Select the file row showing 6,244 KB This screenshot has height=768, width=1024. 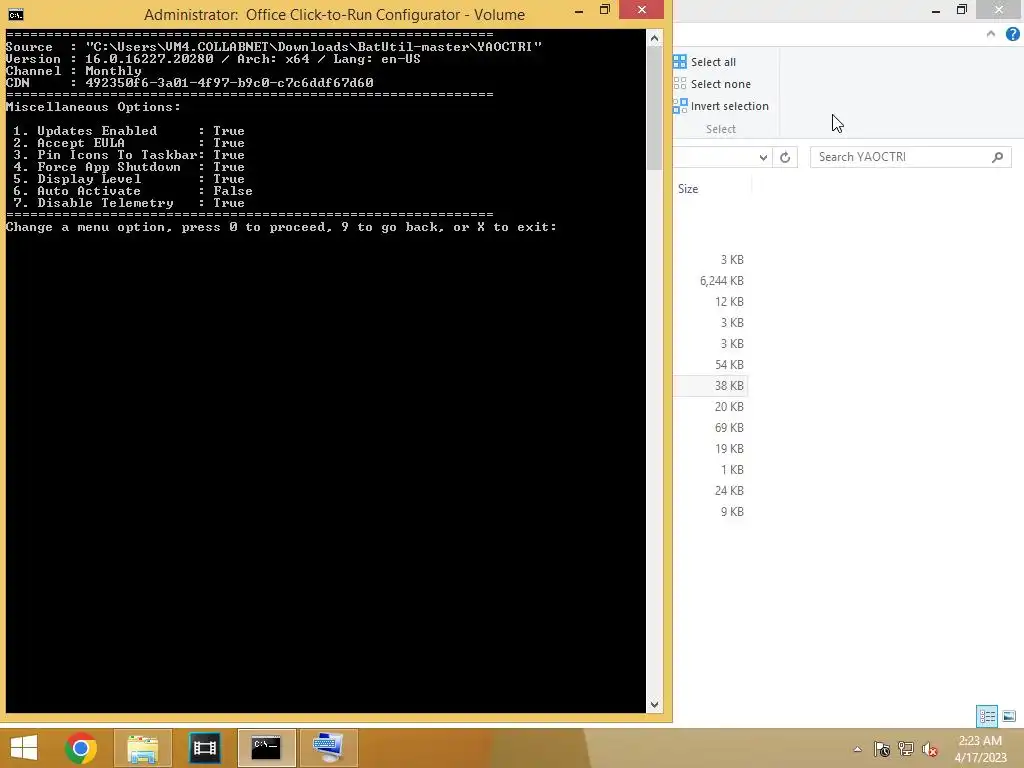pyautogui.click(x=711, y=281)
